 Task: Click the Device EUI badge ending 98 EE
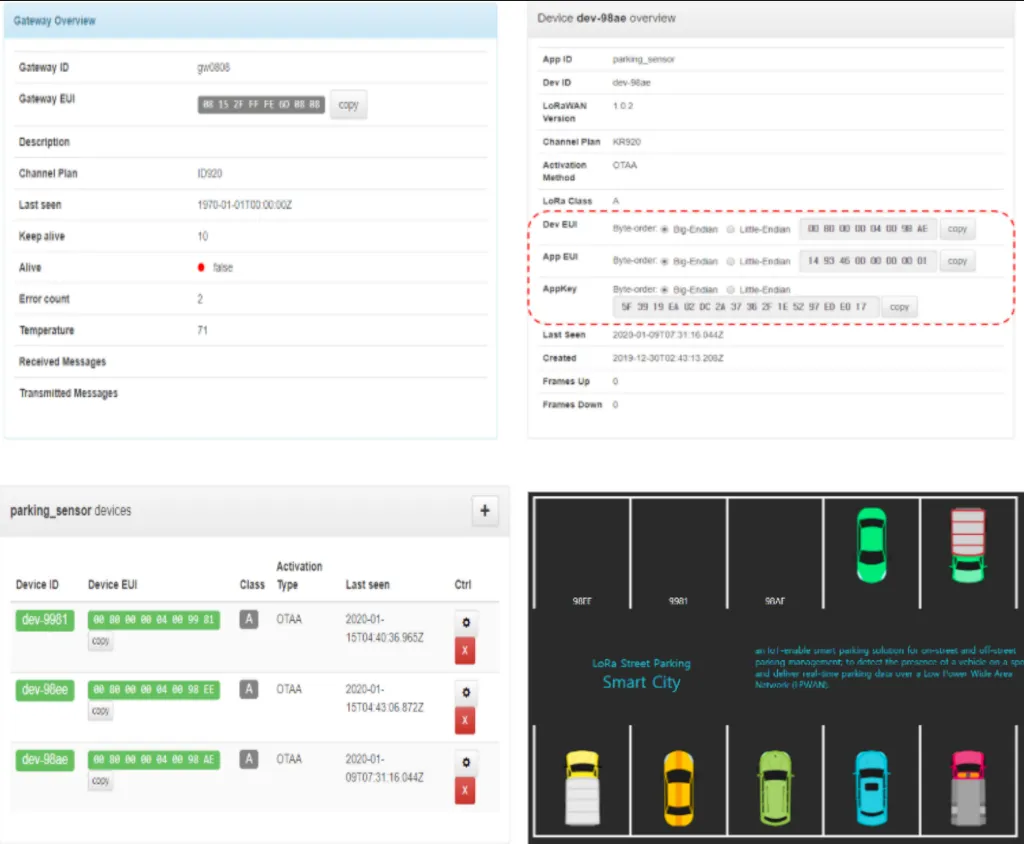click(x=154, y=690)
